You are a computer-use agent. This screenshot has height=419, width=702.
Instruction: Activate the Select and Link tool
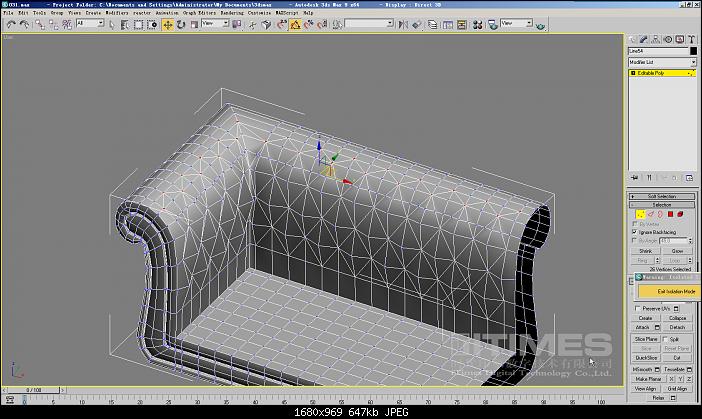40,25
